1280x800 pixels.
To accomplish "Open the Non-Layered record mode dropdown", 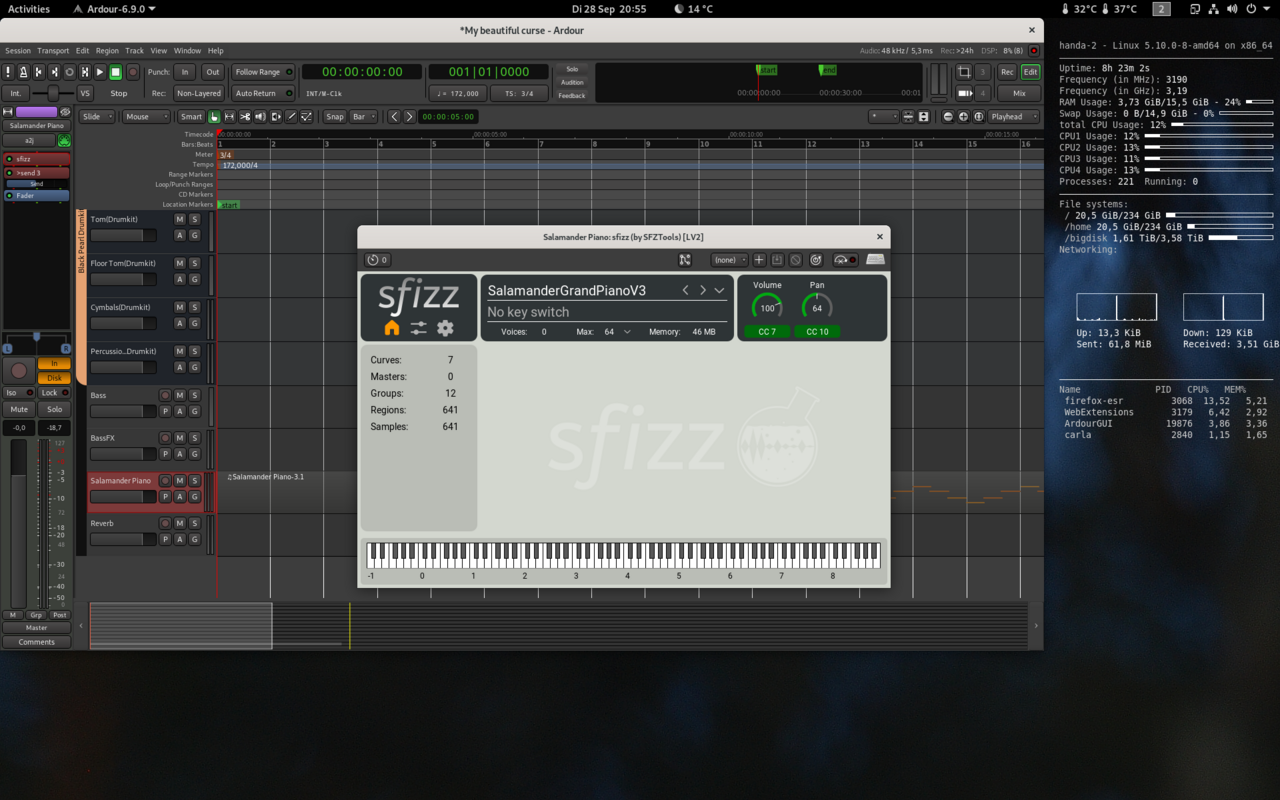I will click(x=199, y=93).
